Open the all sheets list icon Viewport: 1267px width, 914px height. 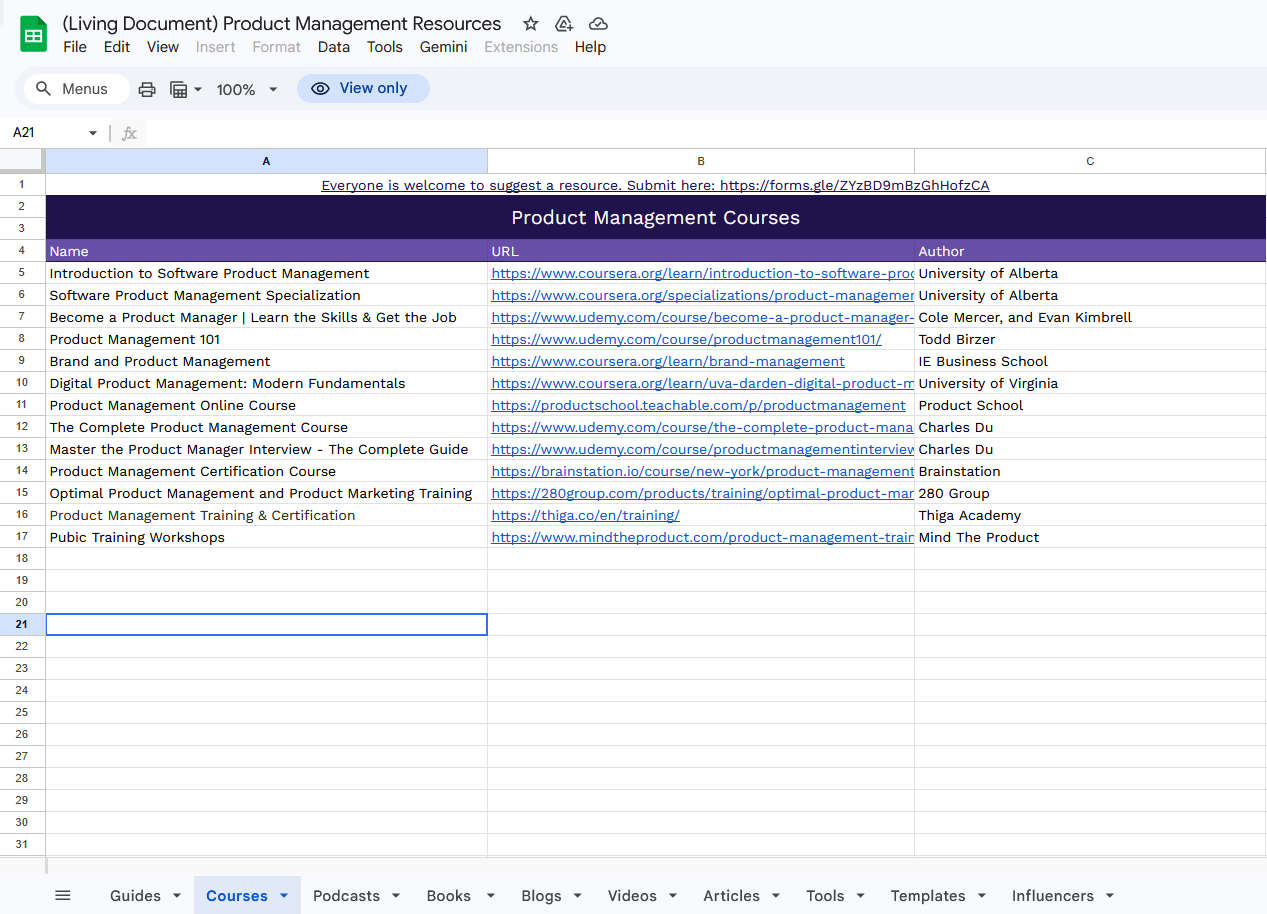coord(63,895)
